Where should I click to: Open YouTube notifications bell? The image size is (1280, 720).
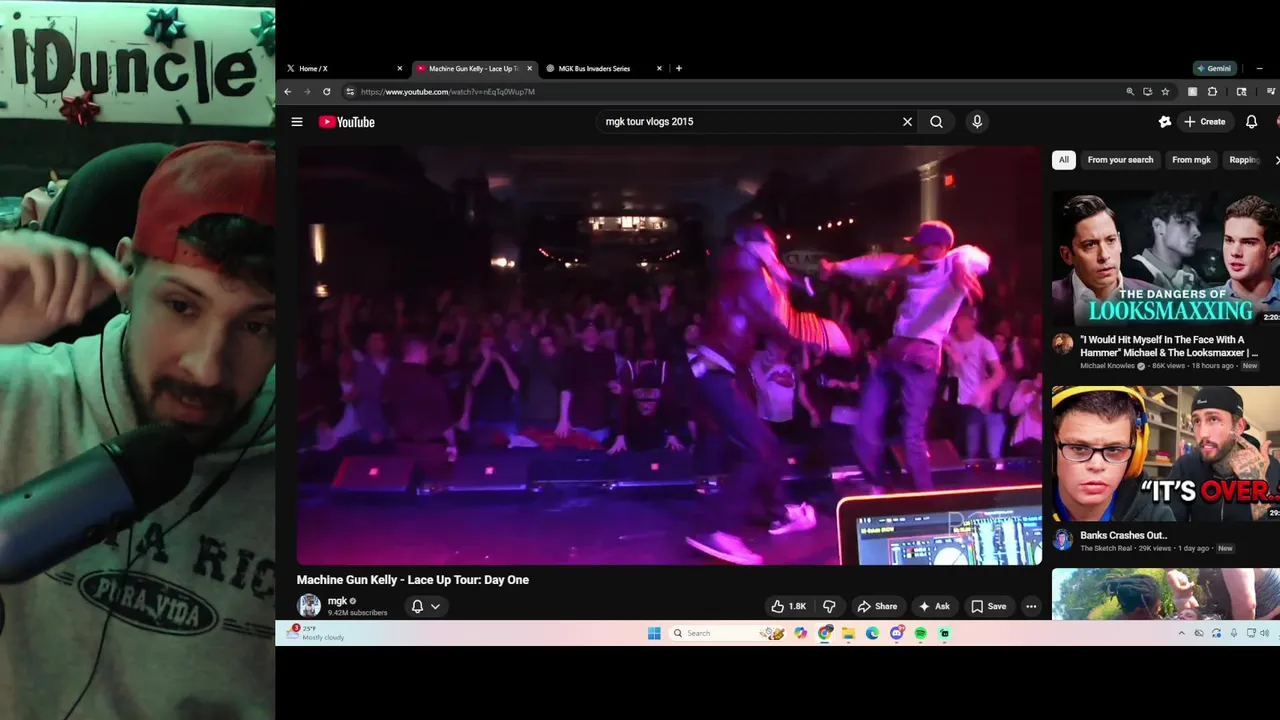click(1251, 122)
